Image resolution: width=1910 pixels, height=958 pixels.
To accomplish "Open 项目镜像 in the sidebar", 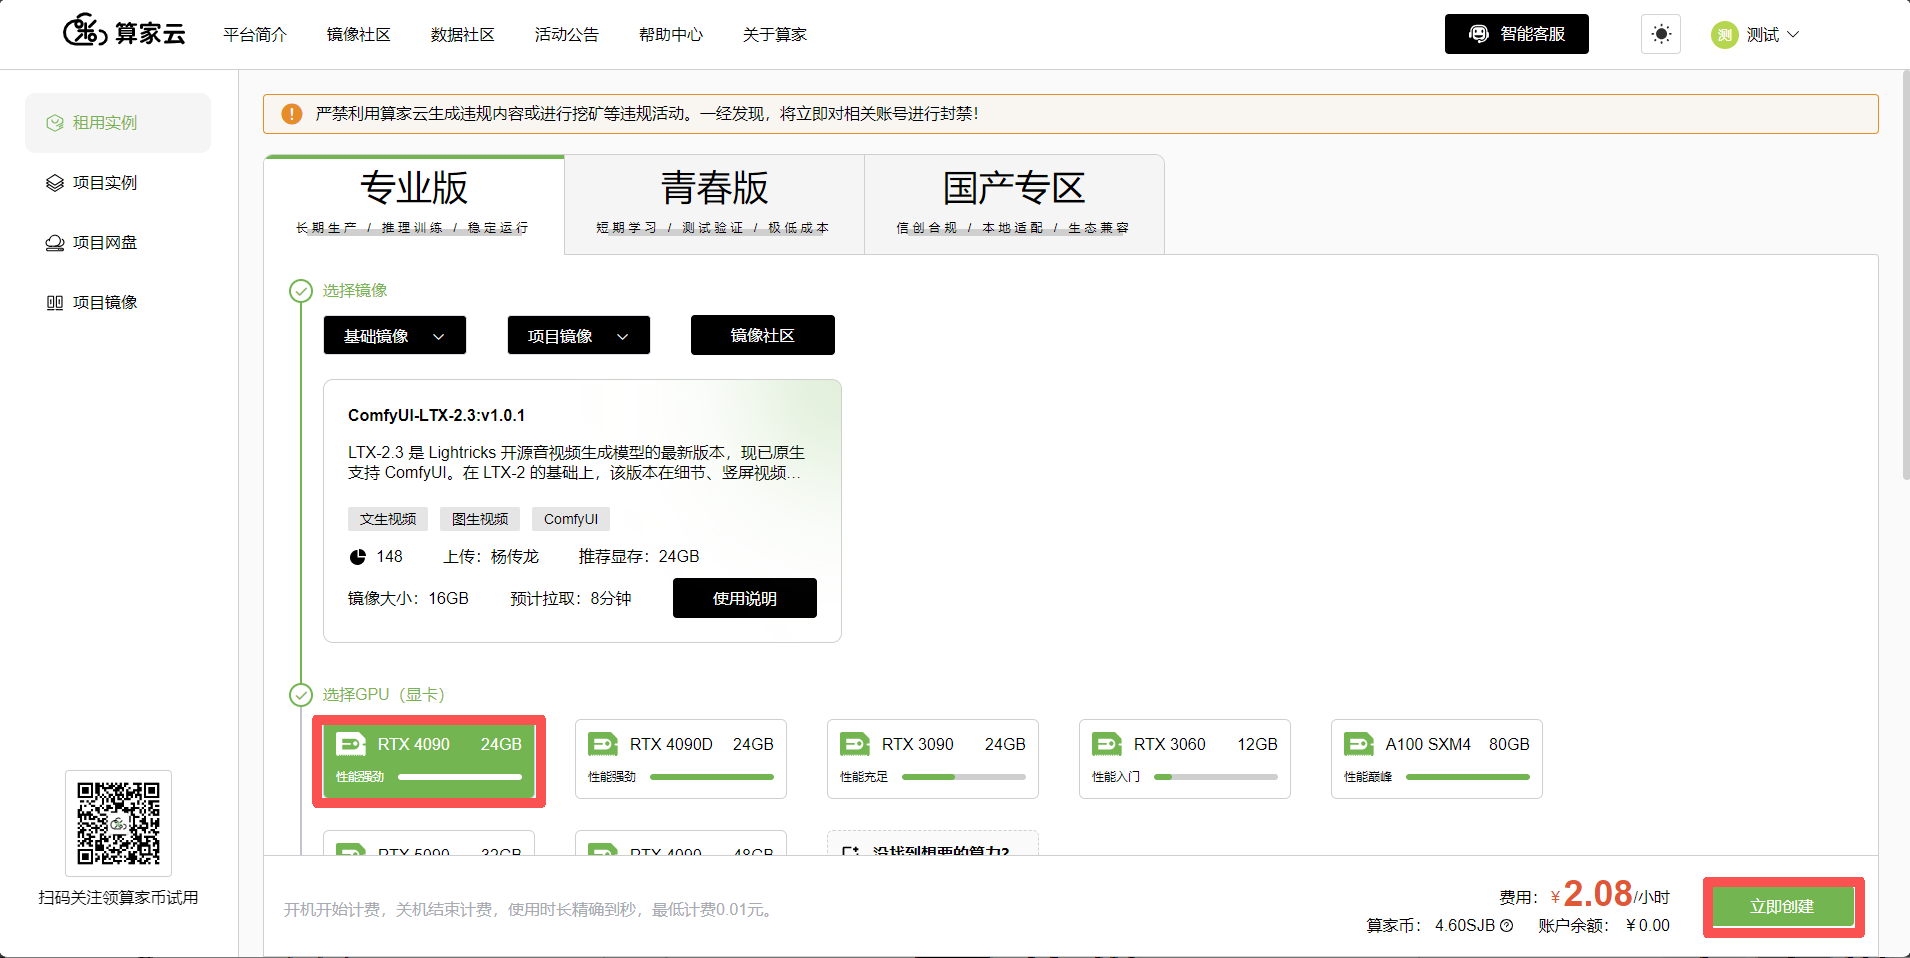I will (x=118, y=303).
